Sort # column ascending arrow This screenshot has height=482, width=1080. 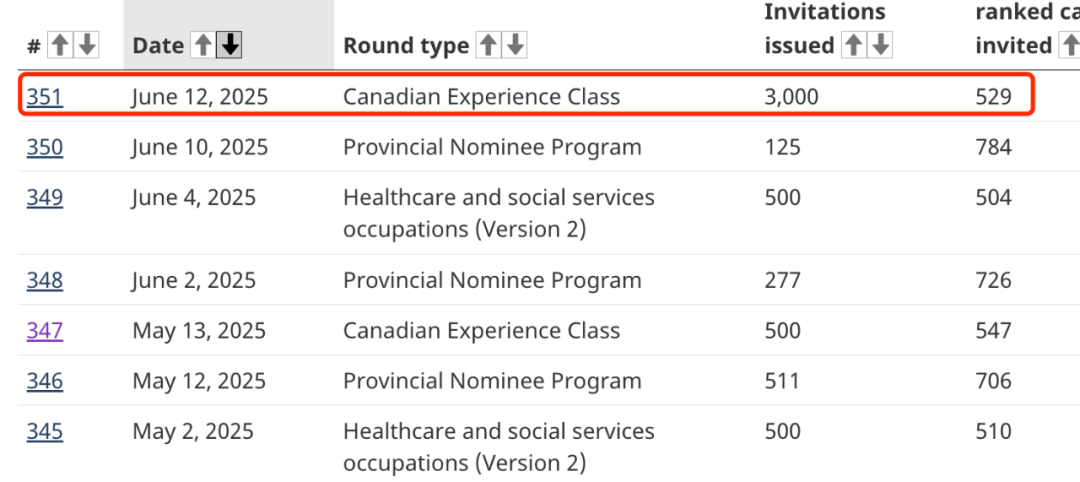(x=61, y=45)
